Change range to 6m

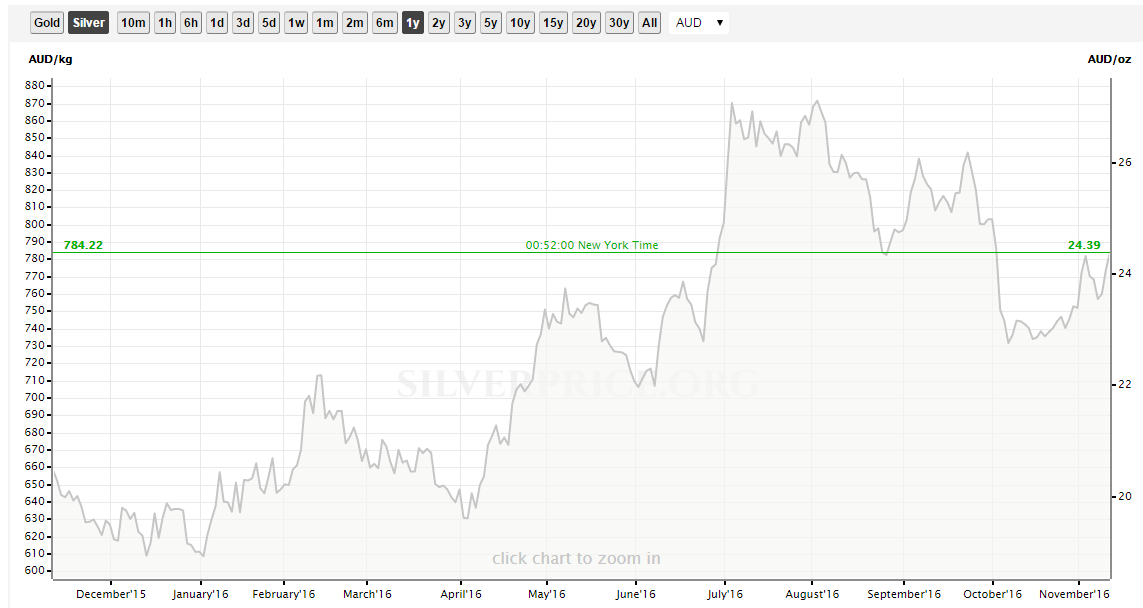[x=385, y=23]
